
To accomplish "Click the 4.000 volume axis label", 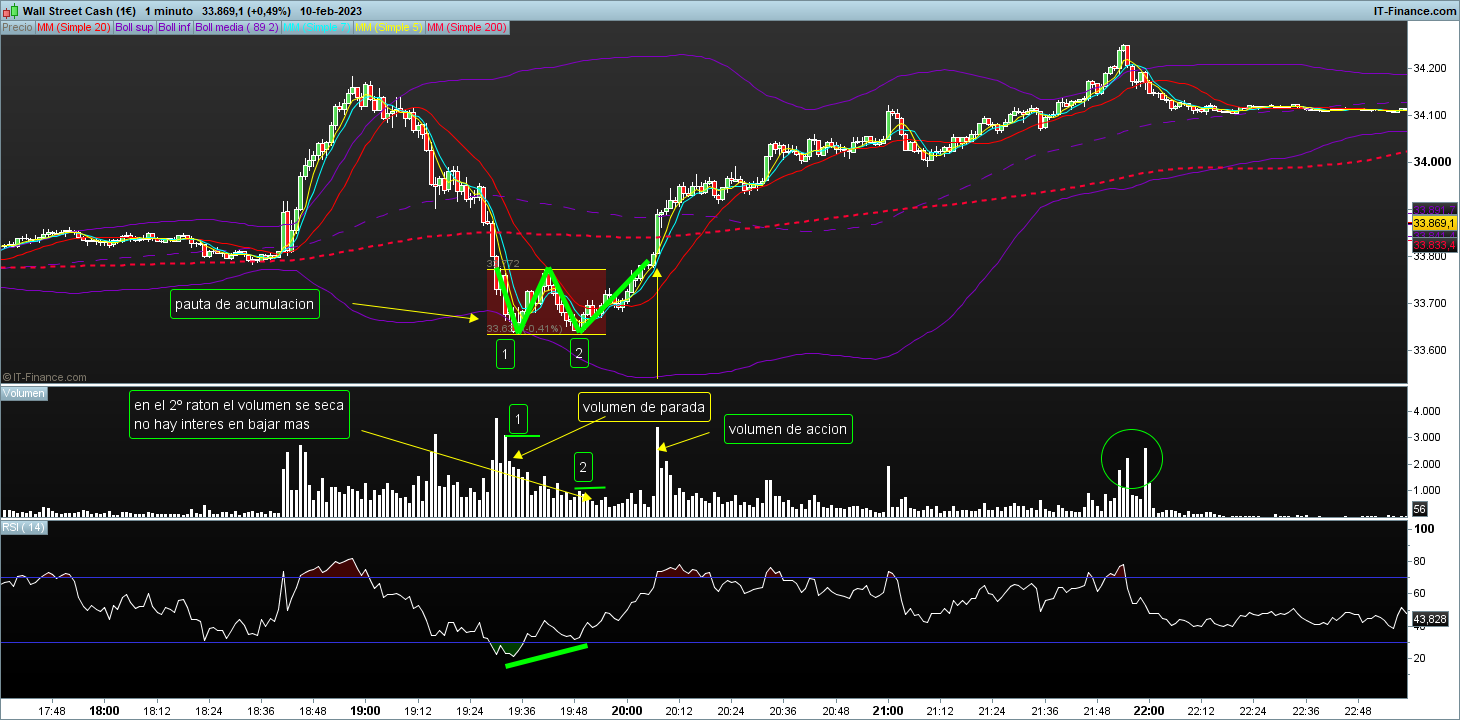I will pos(1427,411).
